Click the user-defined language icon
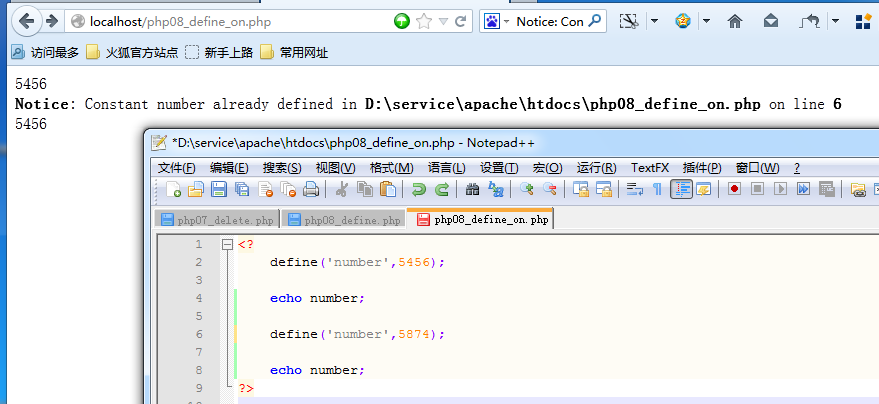Image resolution: width=879 pixels, height=404 pixels. [703, 189]
